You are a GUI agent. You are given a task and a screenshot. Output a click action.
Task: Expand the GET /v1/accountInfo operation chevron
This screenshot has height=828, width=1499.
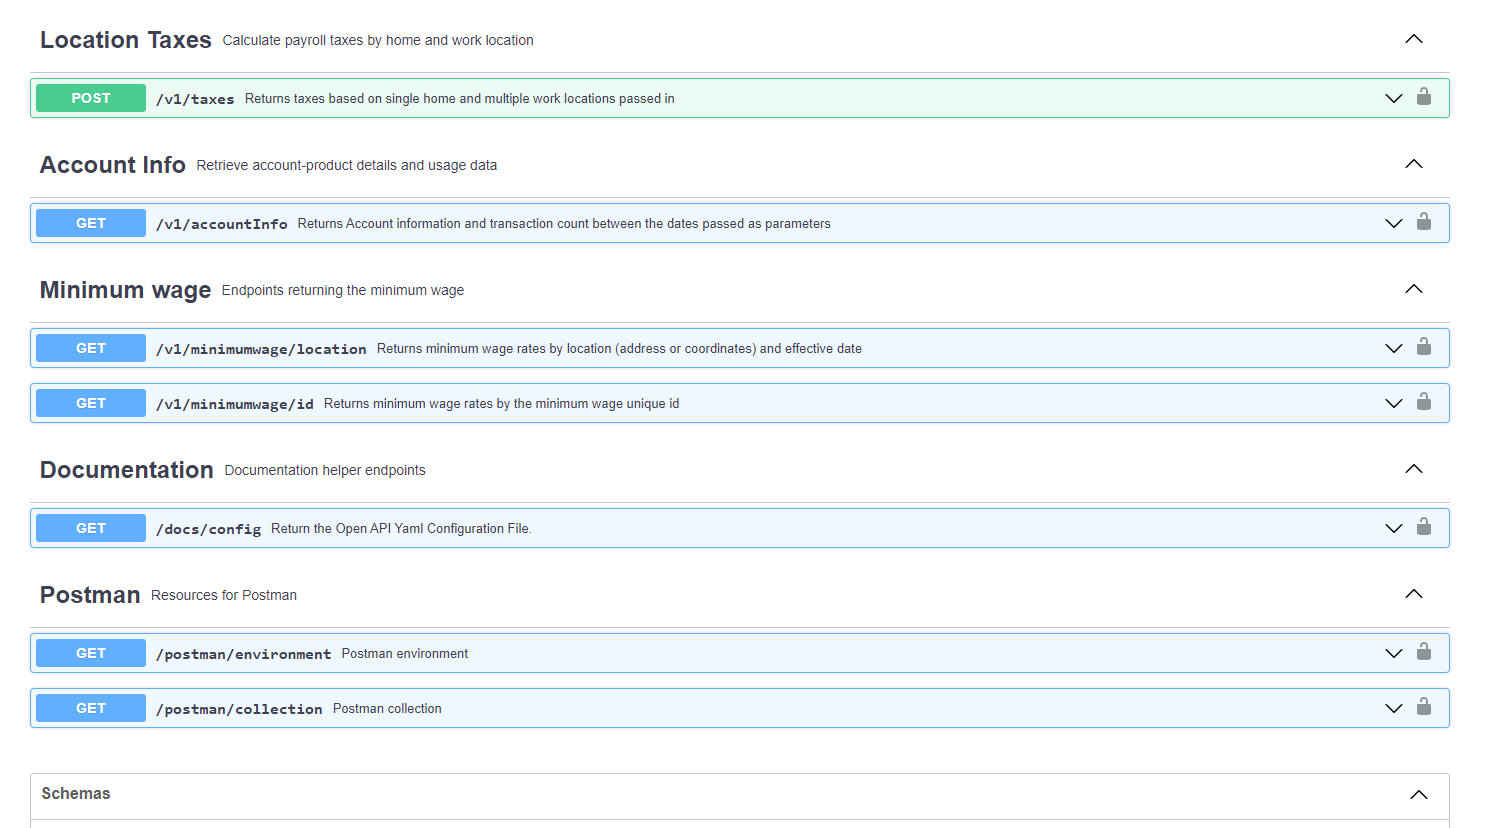coord(1394,223)
